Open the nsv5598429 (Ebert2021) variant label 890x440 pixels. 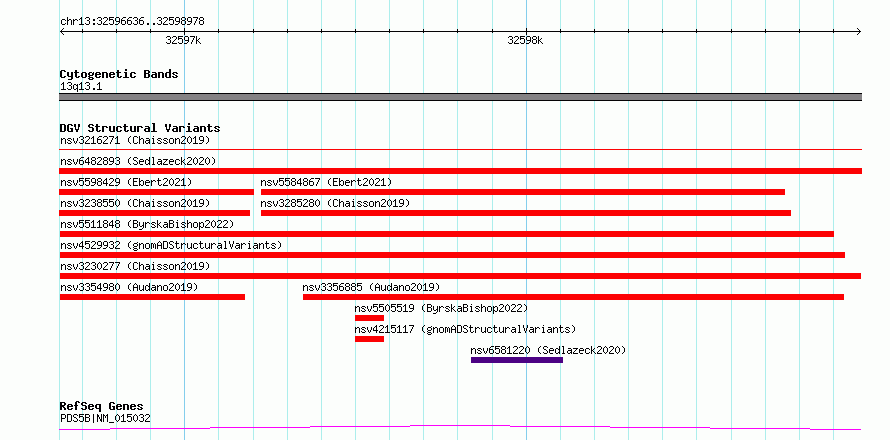pos(126,182)
